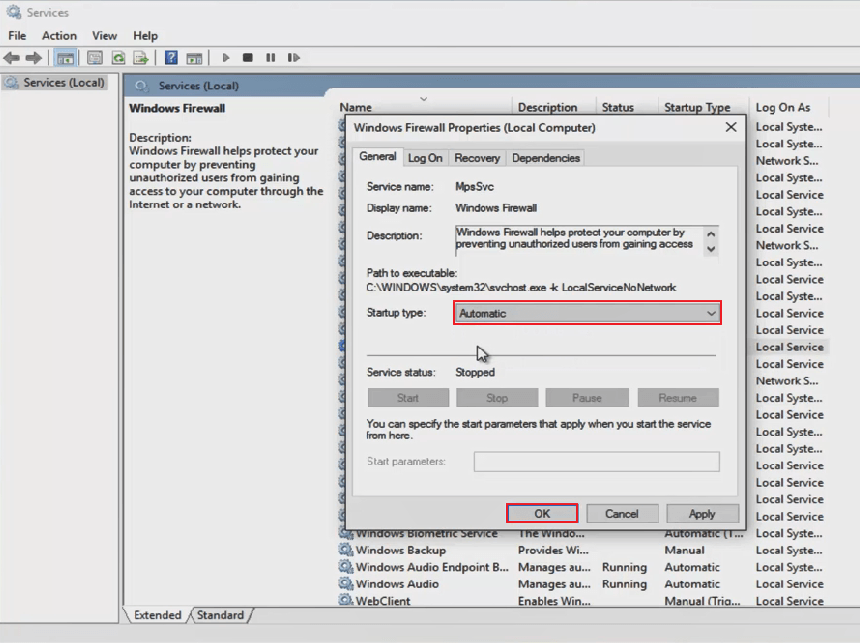The width and height of the screenshot is (860, 643).
Task: Click the Back arrow in the toolbar
Action: (x=12, y=58)
